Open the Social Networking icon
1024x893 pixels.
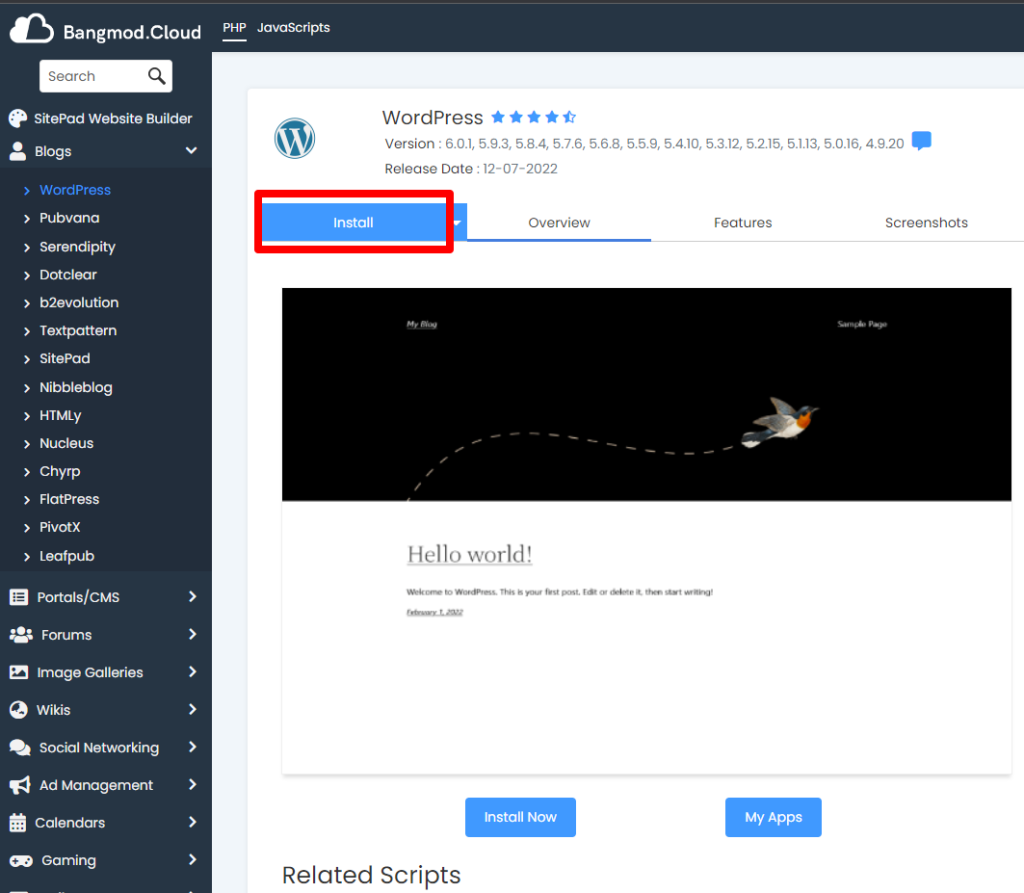click(x=19, y=747)
